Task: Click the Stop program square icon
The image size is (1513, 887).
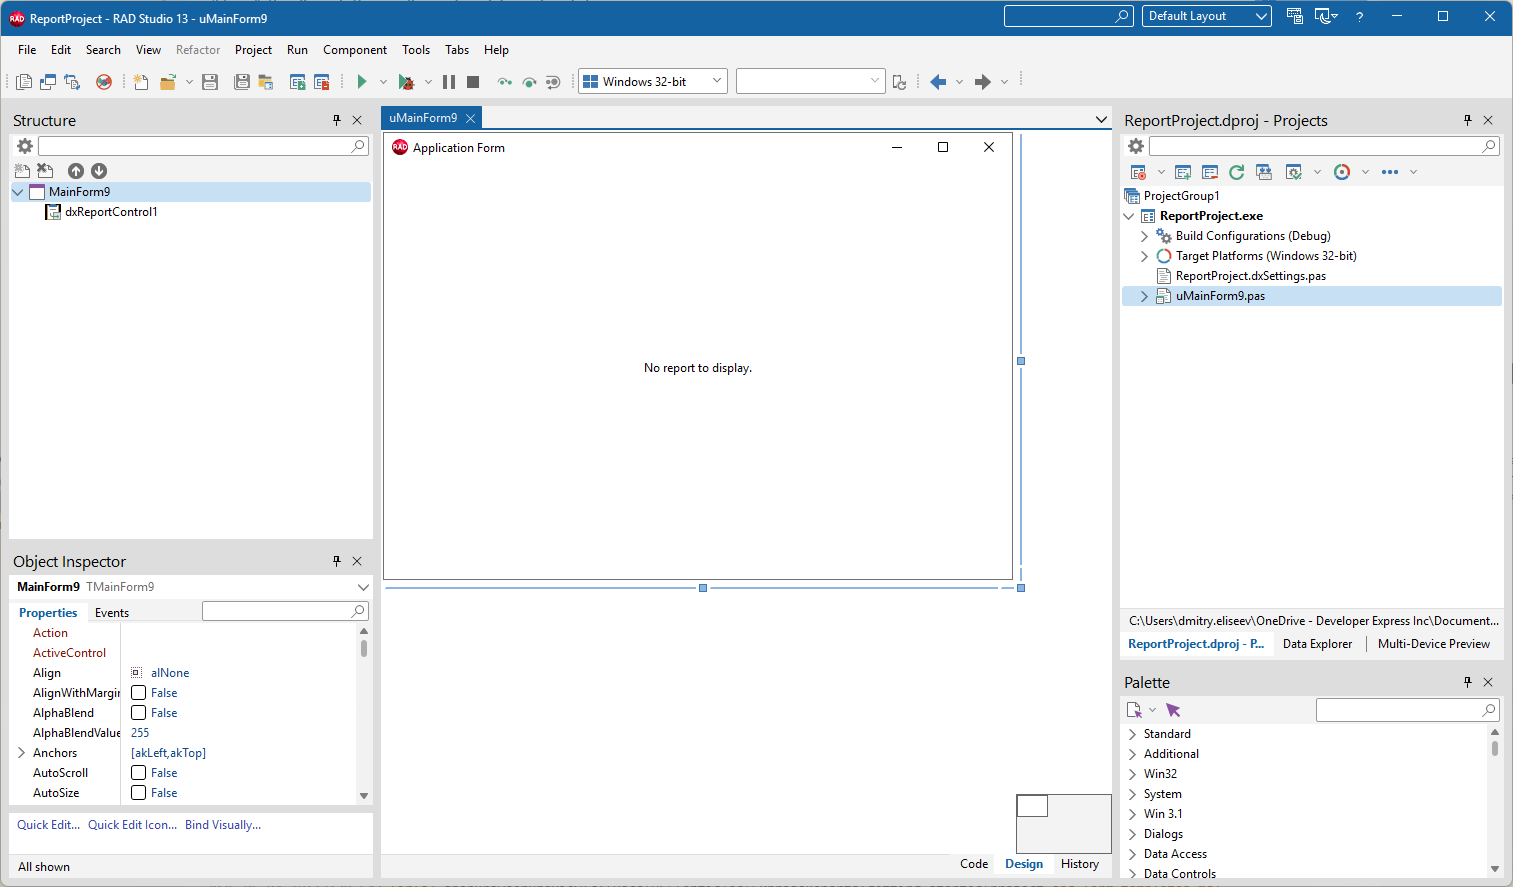Action: [473, 82]
